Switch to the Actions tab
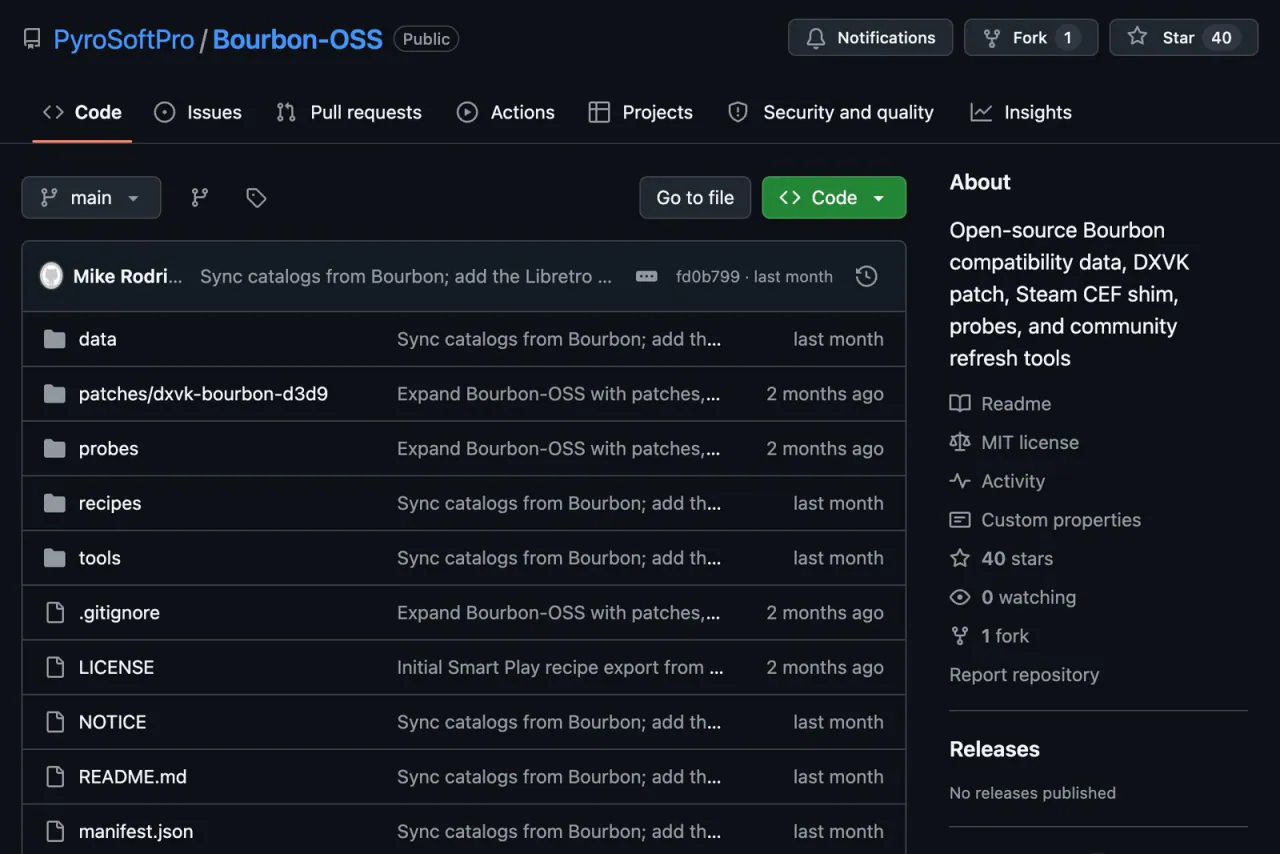Screen dimensions: 1280x854 (506, 112)
